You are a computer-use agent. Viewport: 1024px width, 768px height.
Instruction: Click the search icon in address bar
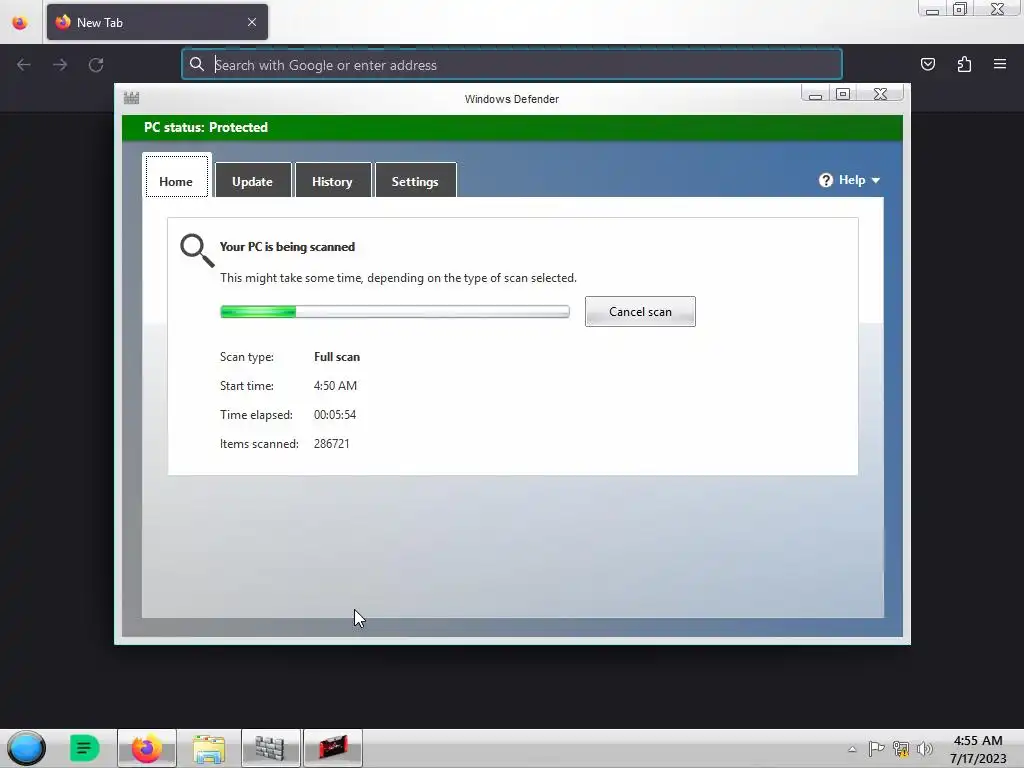tap(197, 64)
